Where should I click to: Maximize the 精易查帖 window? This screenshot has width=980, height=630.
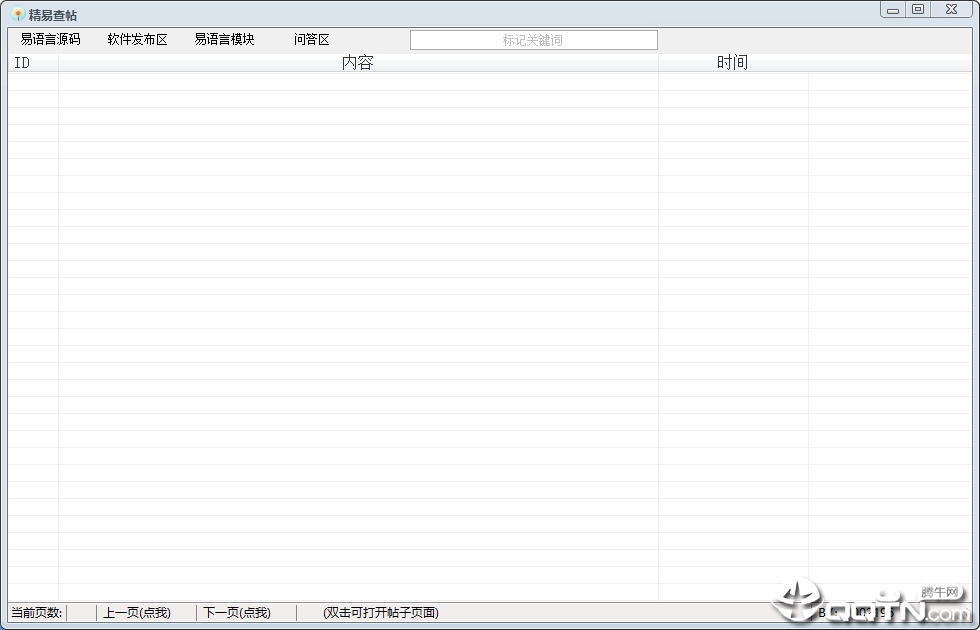point(918,9)
